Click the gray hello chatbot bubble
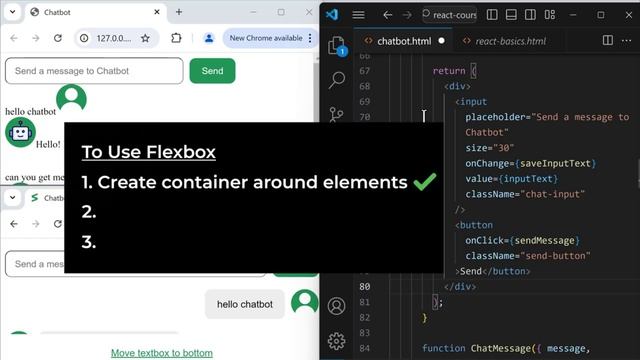Screen dimensions: 640x360 [x=244, y=304]
